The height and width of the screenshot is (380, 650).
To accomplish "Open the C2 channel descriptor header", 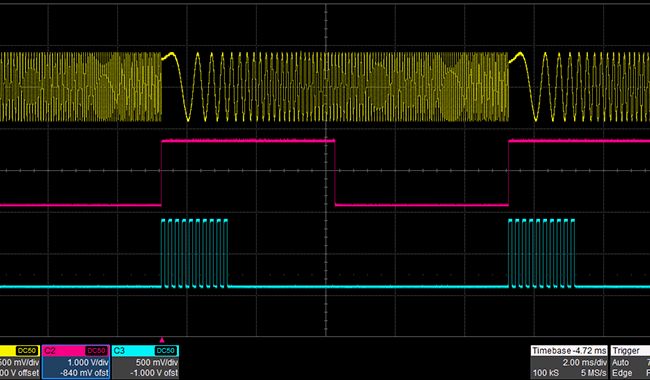I will [76, 351].
